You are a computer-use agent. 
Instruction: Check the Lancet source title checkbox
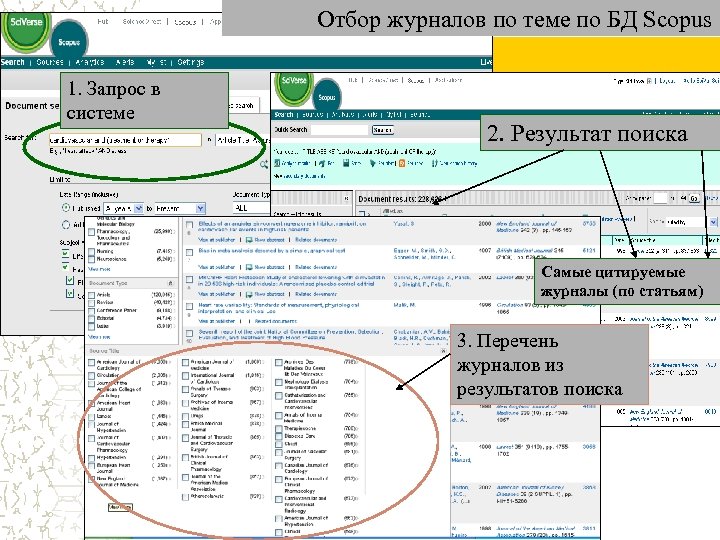pos(91,416)
